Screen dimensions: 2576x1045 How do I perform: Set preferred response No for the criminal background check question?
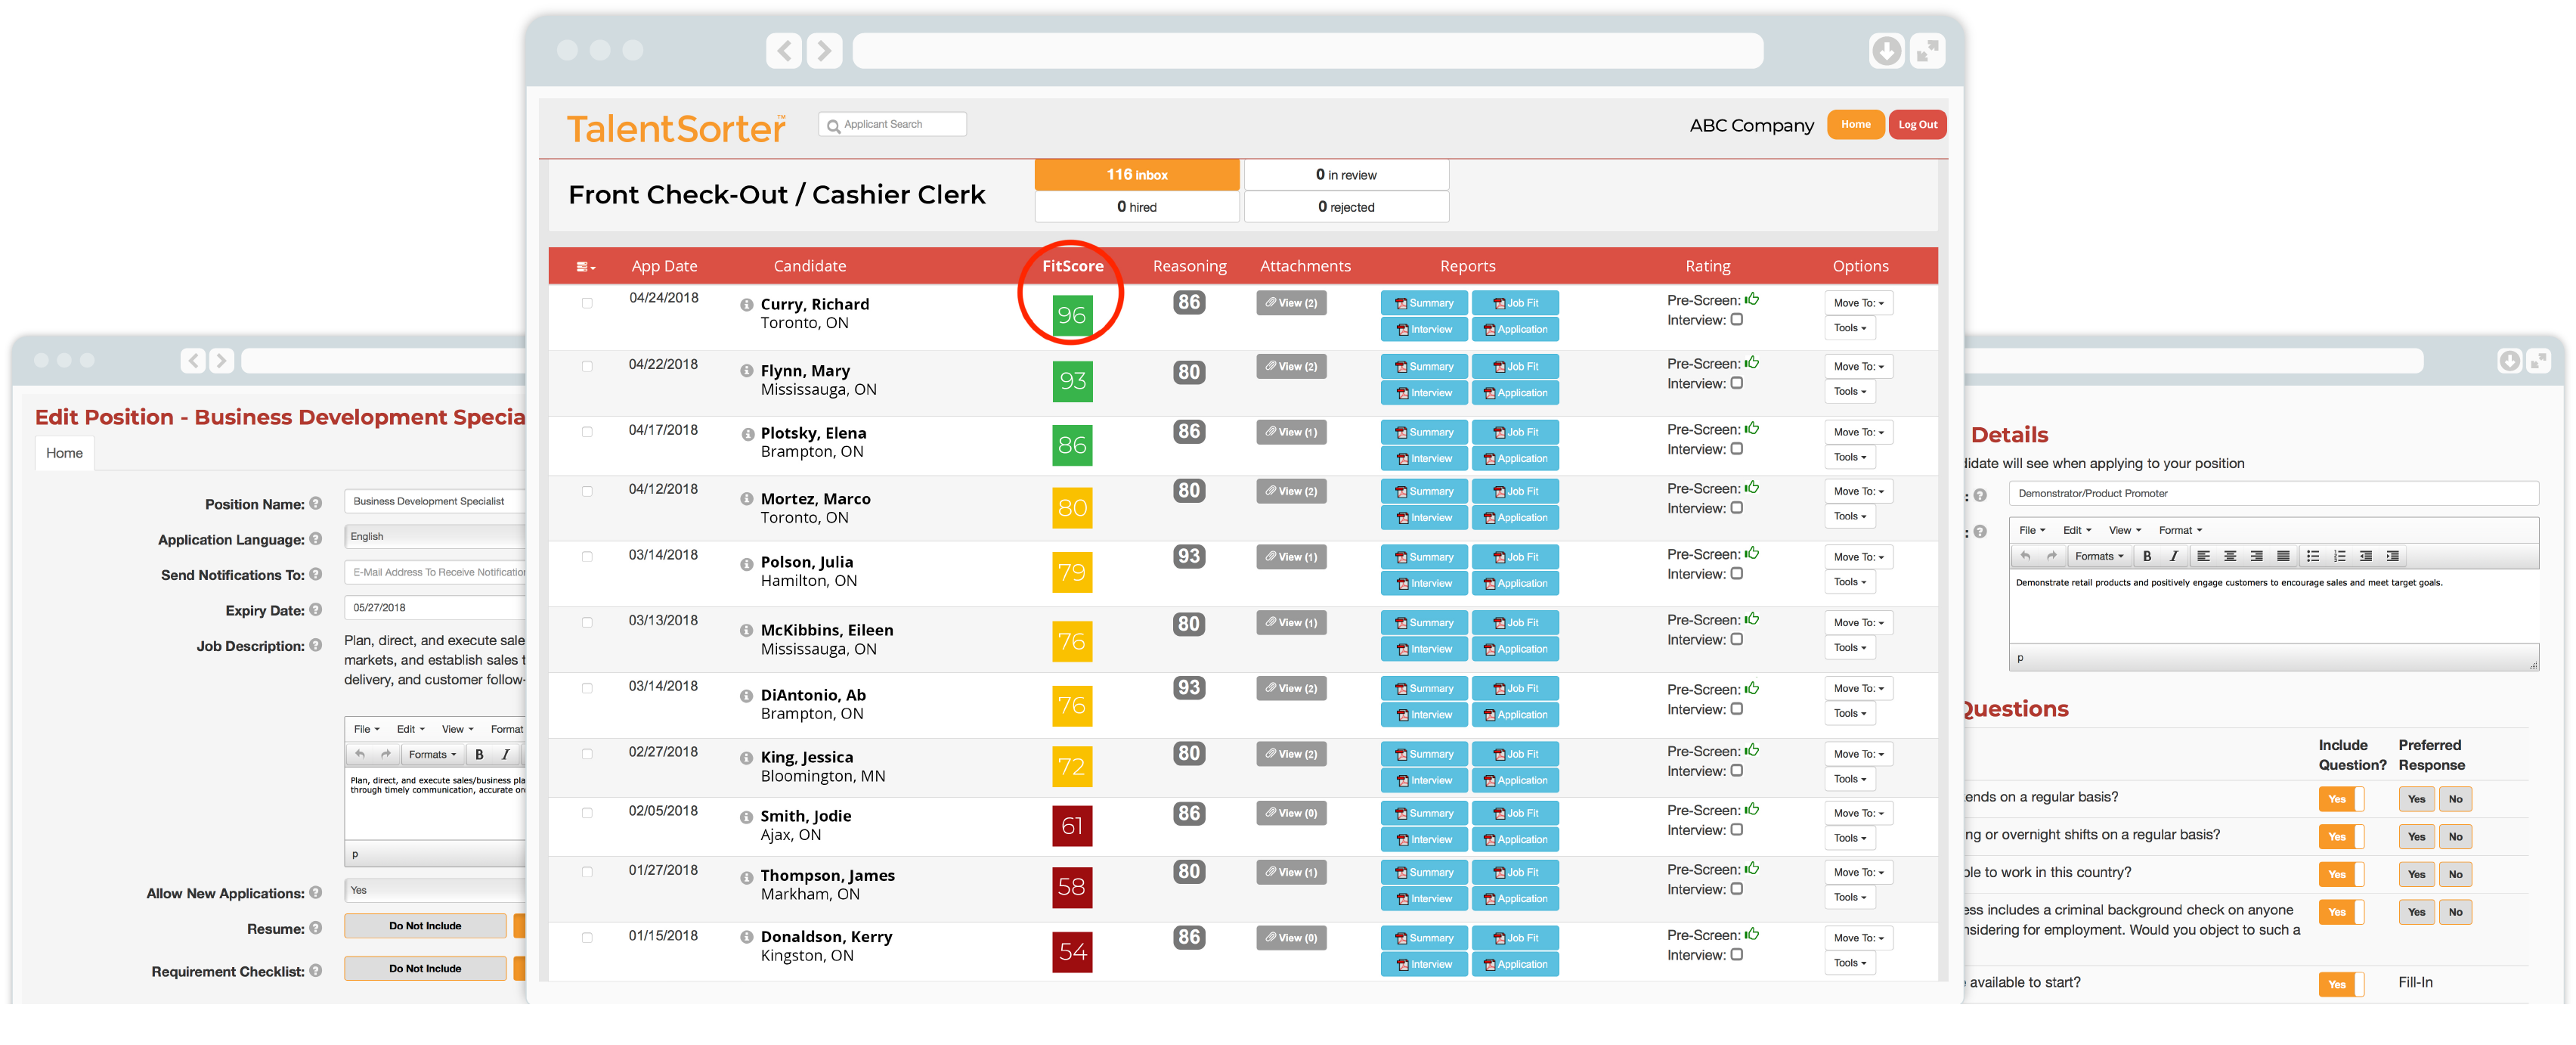2455,912
